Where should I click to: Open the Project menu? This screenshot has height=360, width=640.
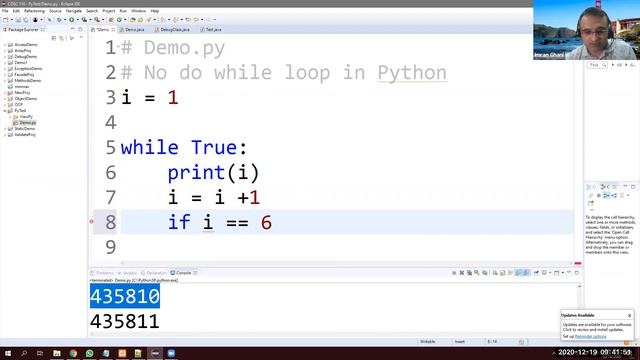tap(109, 11)
